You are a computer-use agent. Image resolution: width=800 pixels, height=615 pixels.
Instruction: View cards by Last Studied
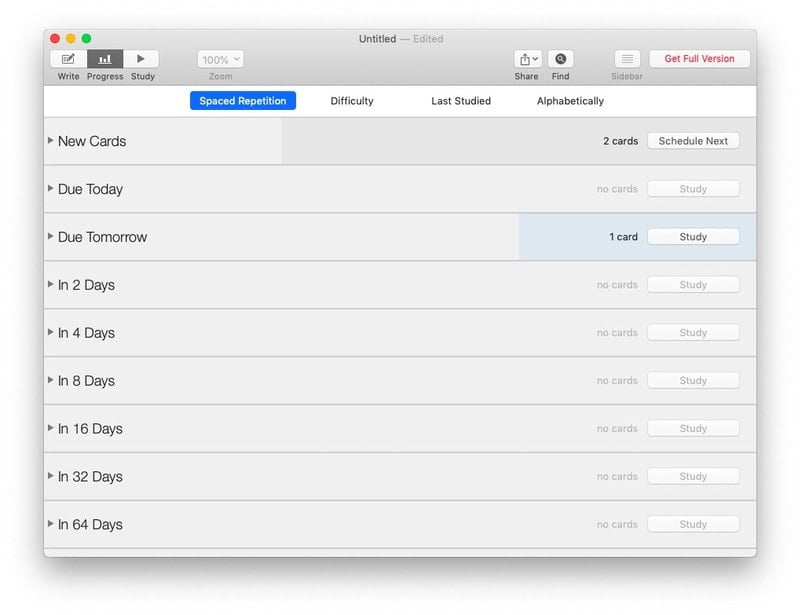coord(460,101)
